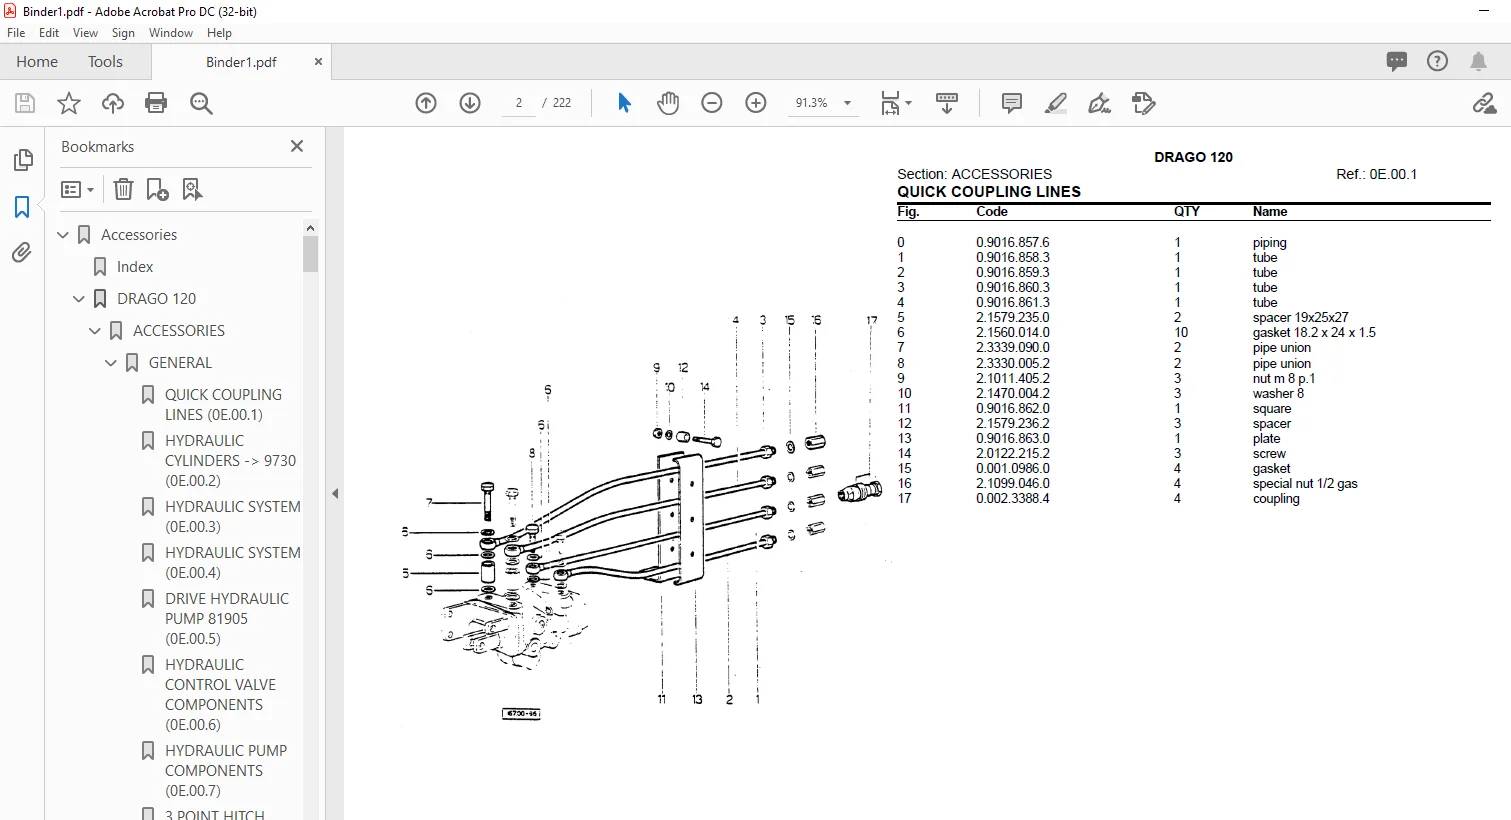Collapse the GENERAL bookmark
This screenshot has width=1511, height=820.
(x=111, y=363)
